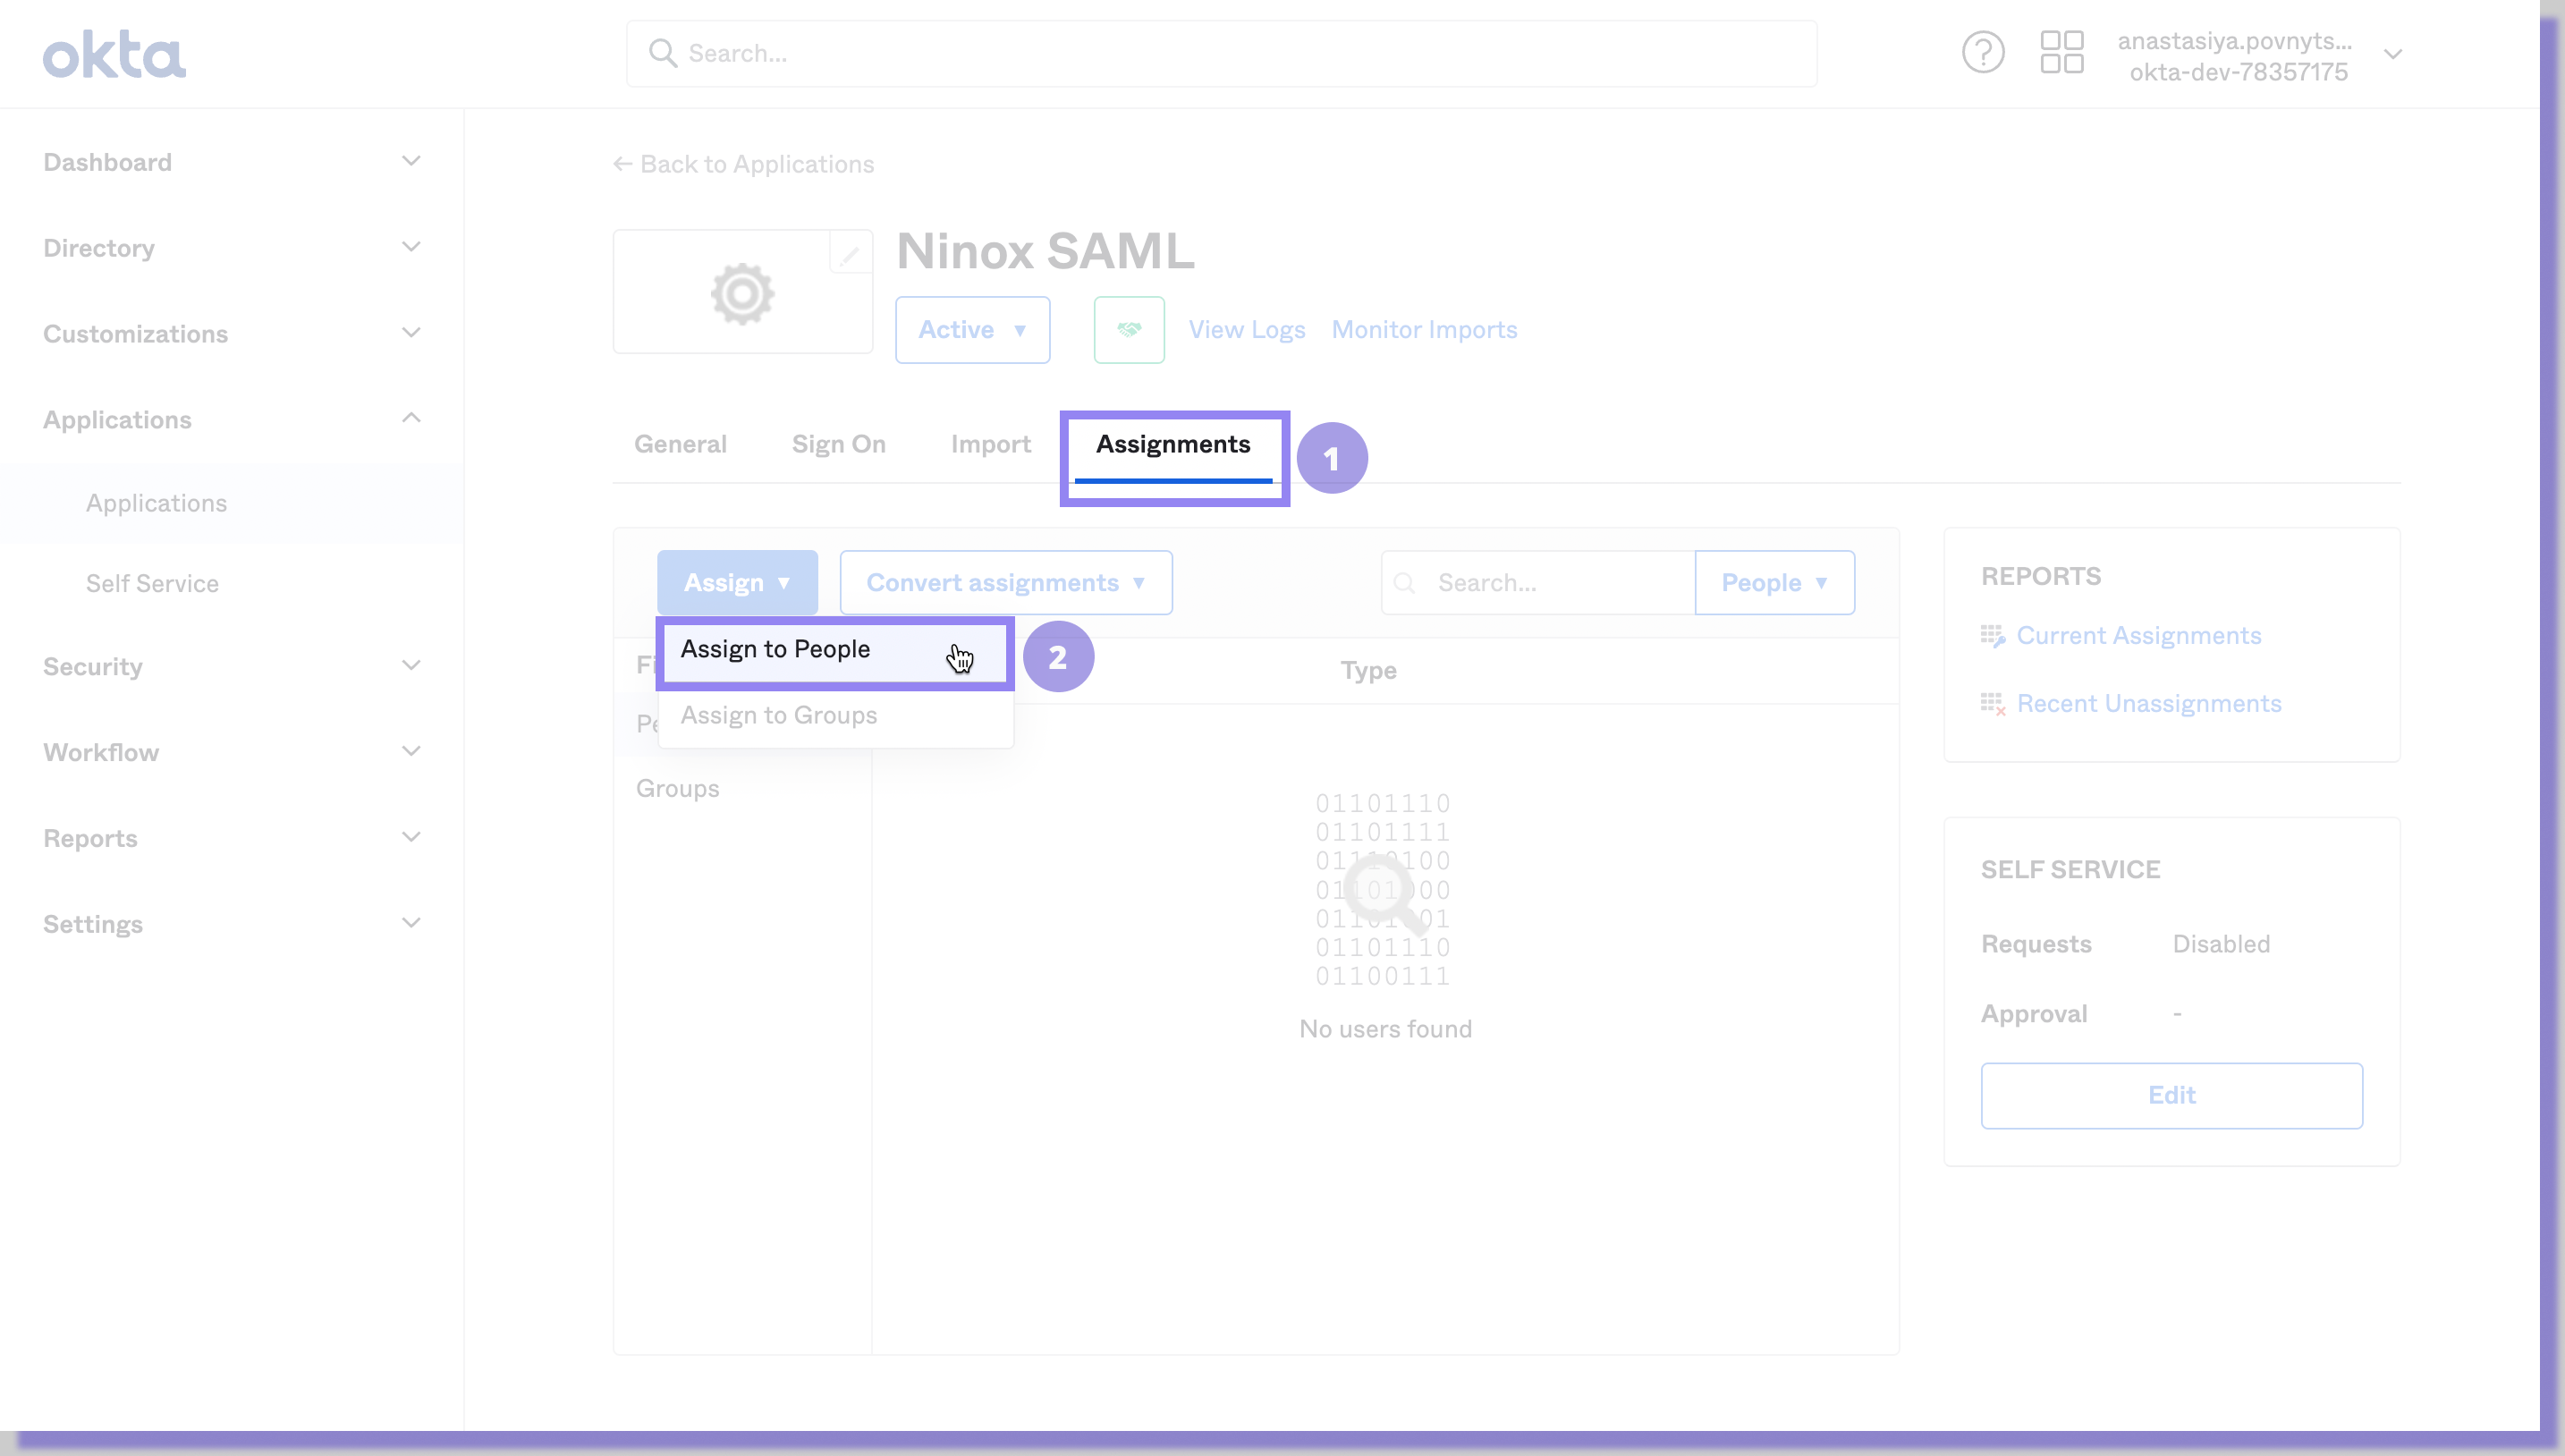
Task: Focus the assignments Search field
Action: point(1538,583)
